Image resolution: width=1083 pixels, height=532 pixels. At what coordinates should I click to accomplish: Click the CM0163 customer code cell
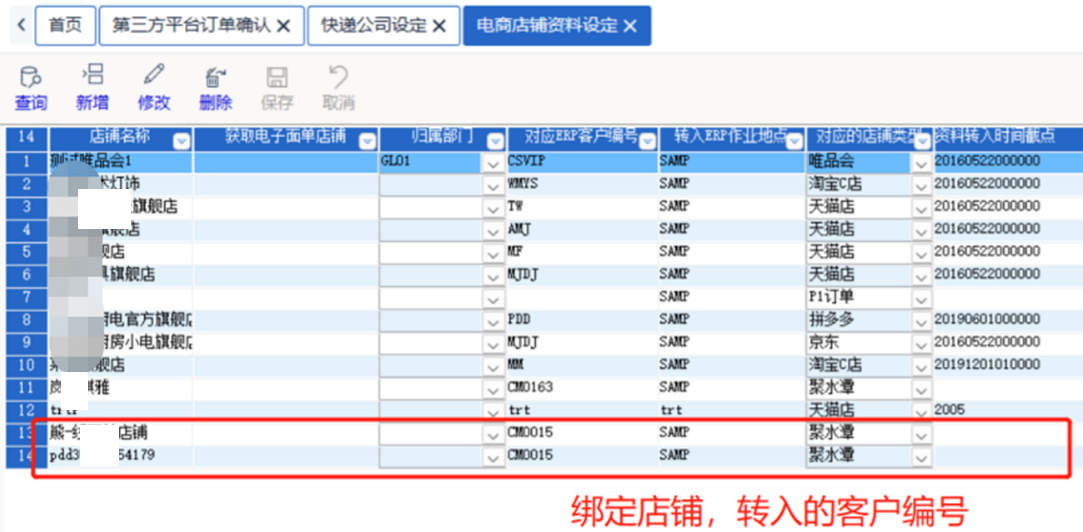coord(580,388)
